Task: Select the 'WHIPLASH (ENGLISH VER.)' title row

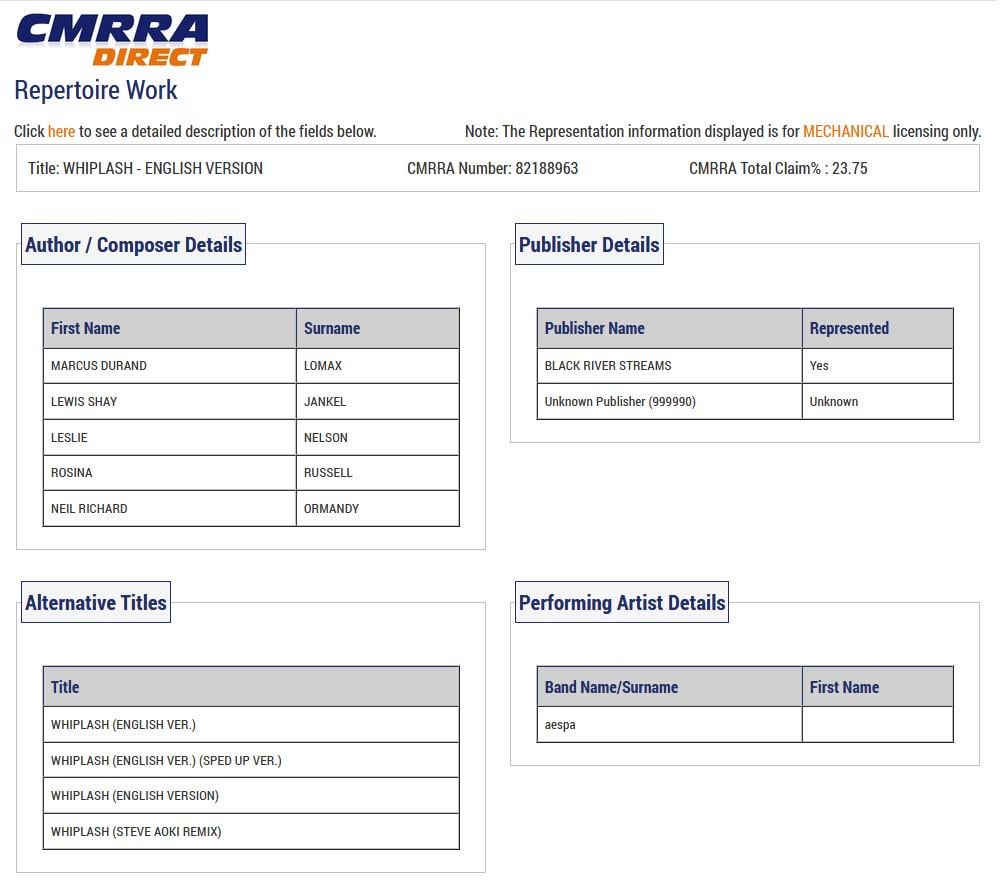Action: pyautogui.click(x=251, y=725)
